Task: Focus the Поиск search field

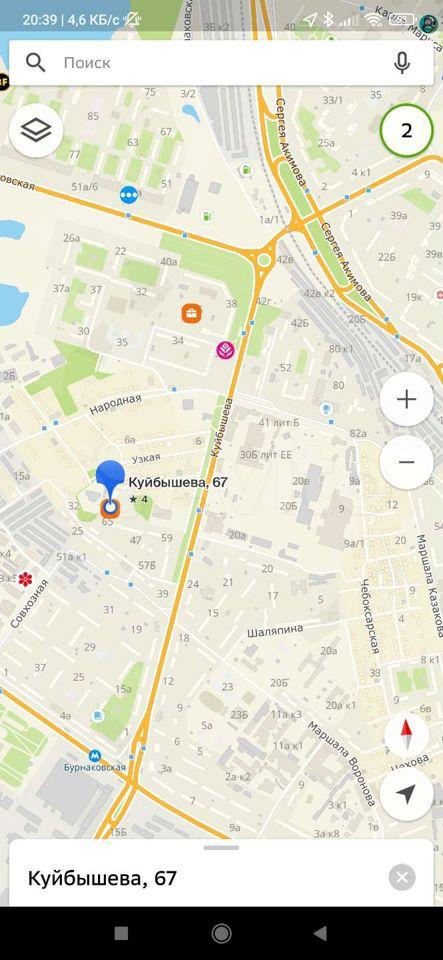Action: (x=222, y=62)
